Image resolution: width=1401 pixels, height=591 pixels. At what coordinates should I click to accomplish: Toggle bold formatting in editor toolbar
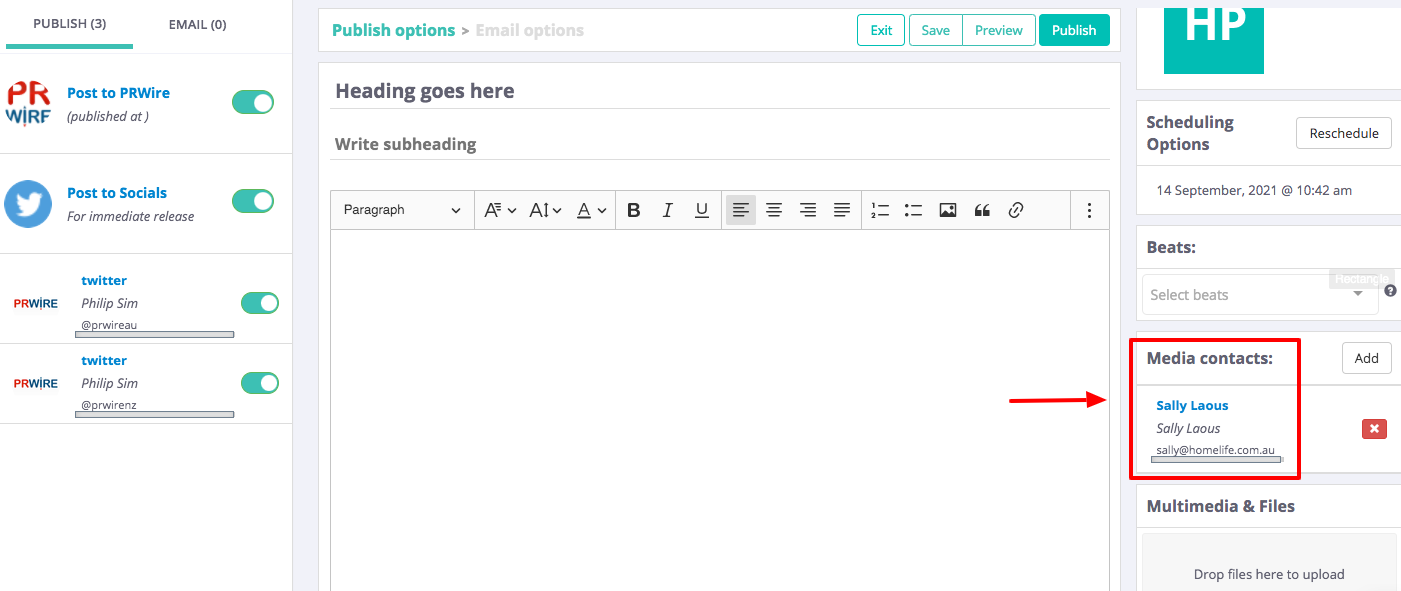tap(633, 210)
